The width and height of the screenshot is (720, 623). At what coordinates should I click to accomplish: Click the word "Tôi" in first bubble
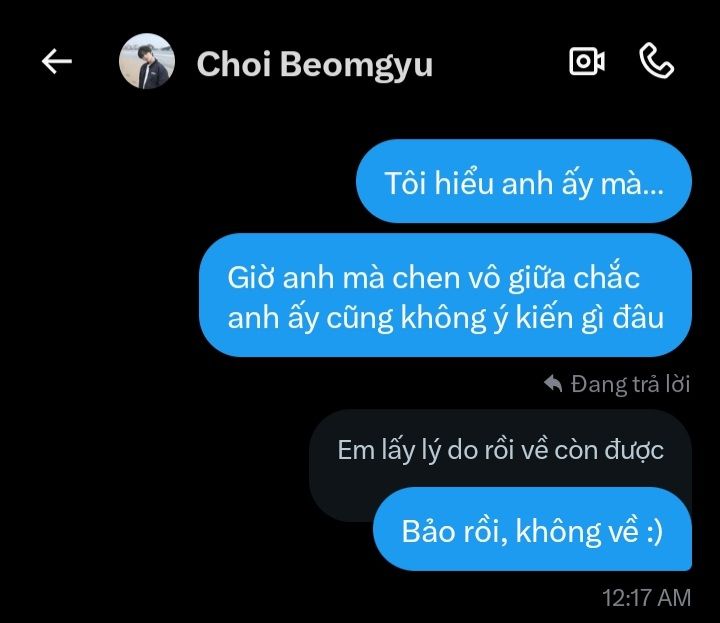(x=406, y=183)
